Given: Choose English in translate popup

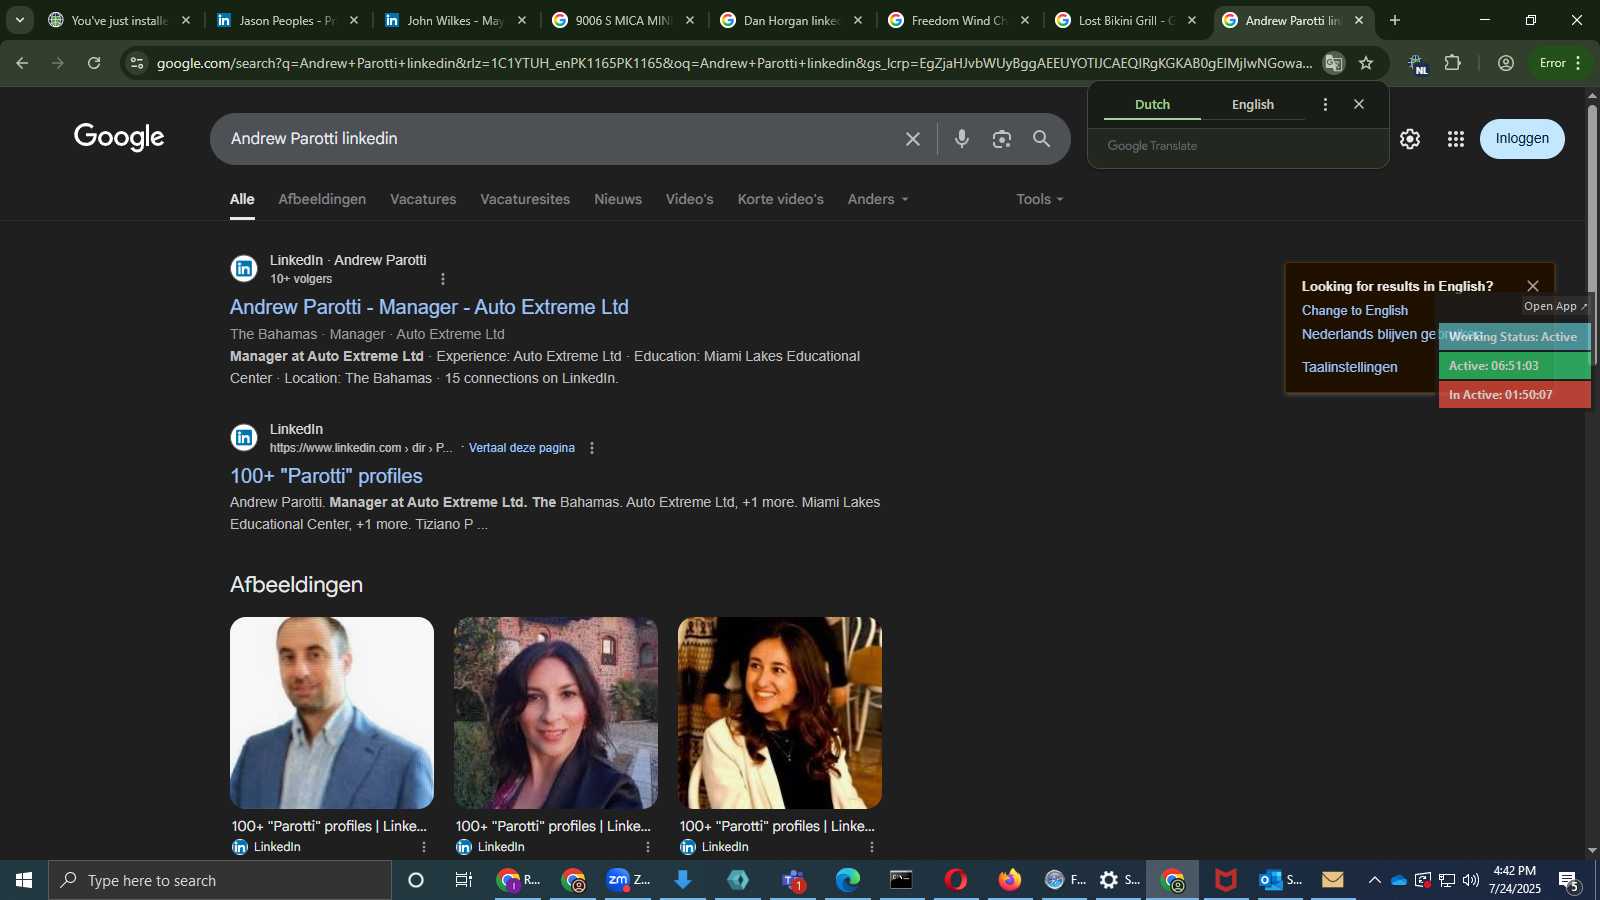Looking at the screenshot, I should click(1253, 104).
